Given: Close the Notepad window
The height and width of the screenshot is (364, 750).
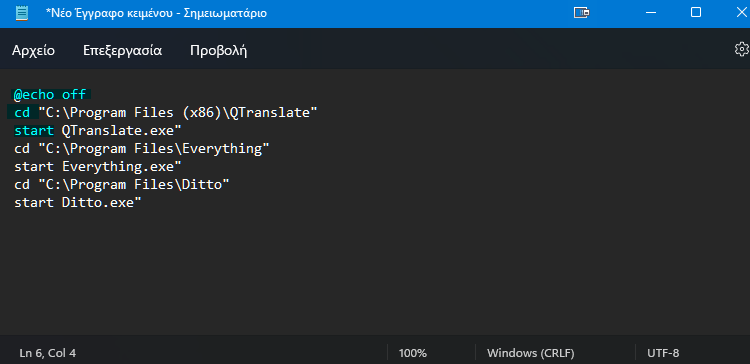Looking at the screenshot, I should (741, 13).
